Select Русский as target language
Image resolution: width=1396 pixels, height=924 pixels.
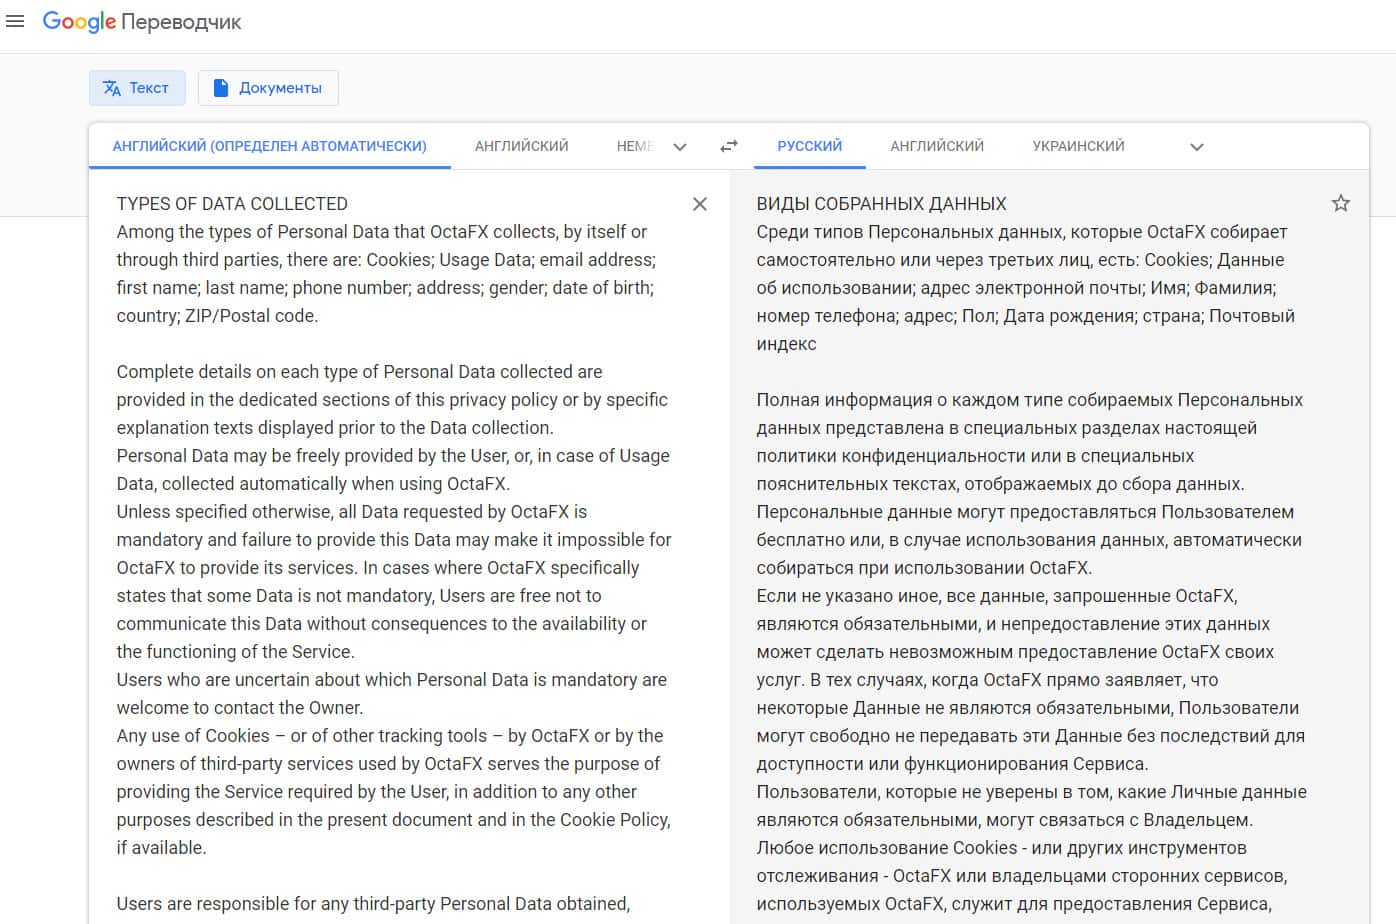coord(810,146)
